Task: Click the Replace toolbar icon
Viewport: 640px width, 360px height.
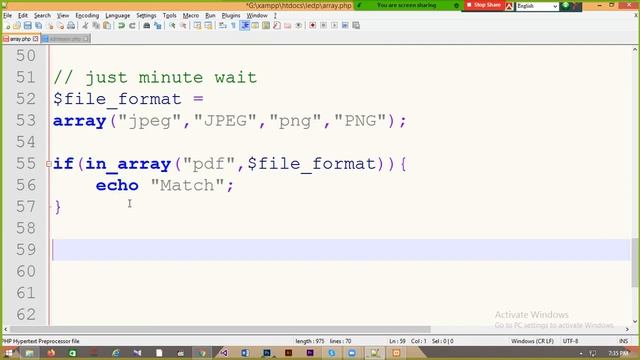Action: (x=158, y=26)
